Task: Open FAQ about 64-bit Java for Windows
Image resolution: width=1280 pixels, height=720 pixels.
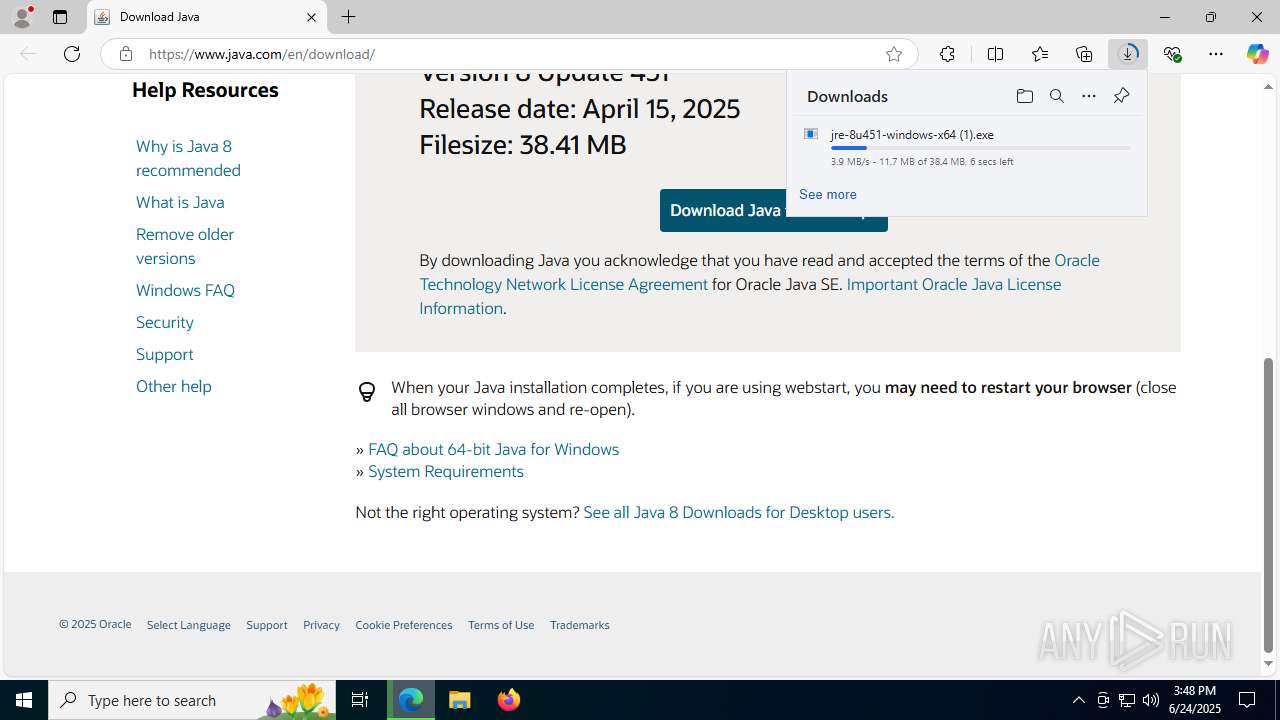Action: [x=493, y=449]
